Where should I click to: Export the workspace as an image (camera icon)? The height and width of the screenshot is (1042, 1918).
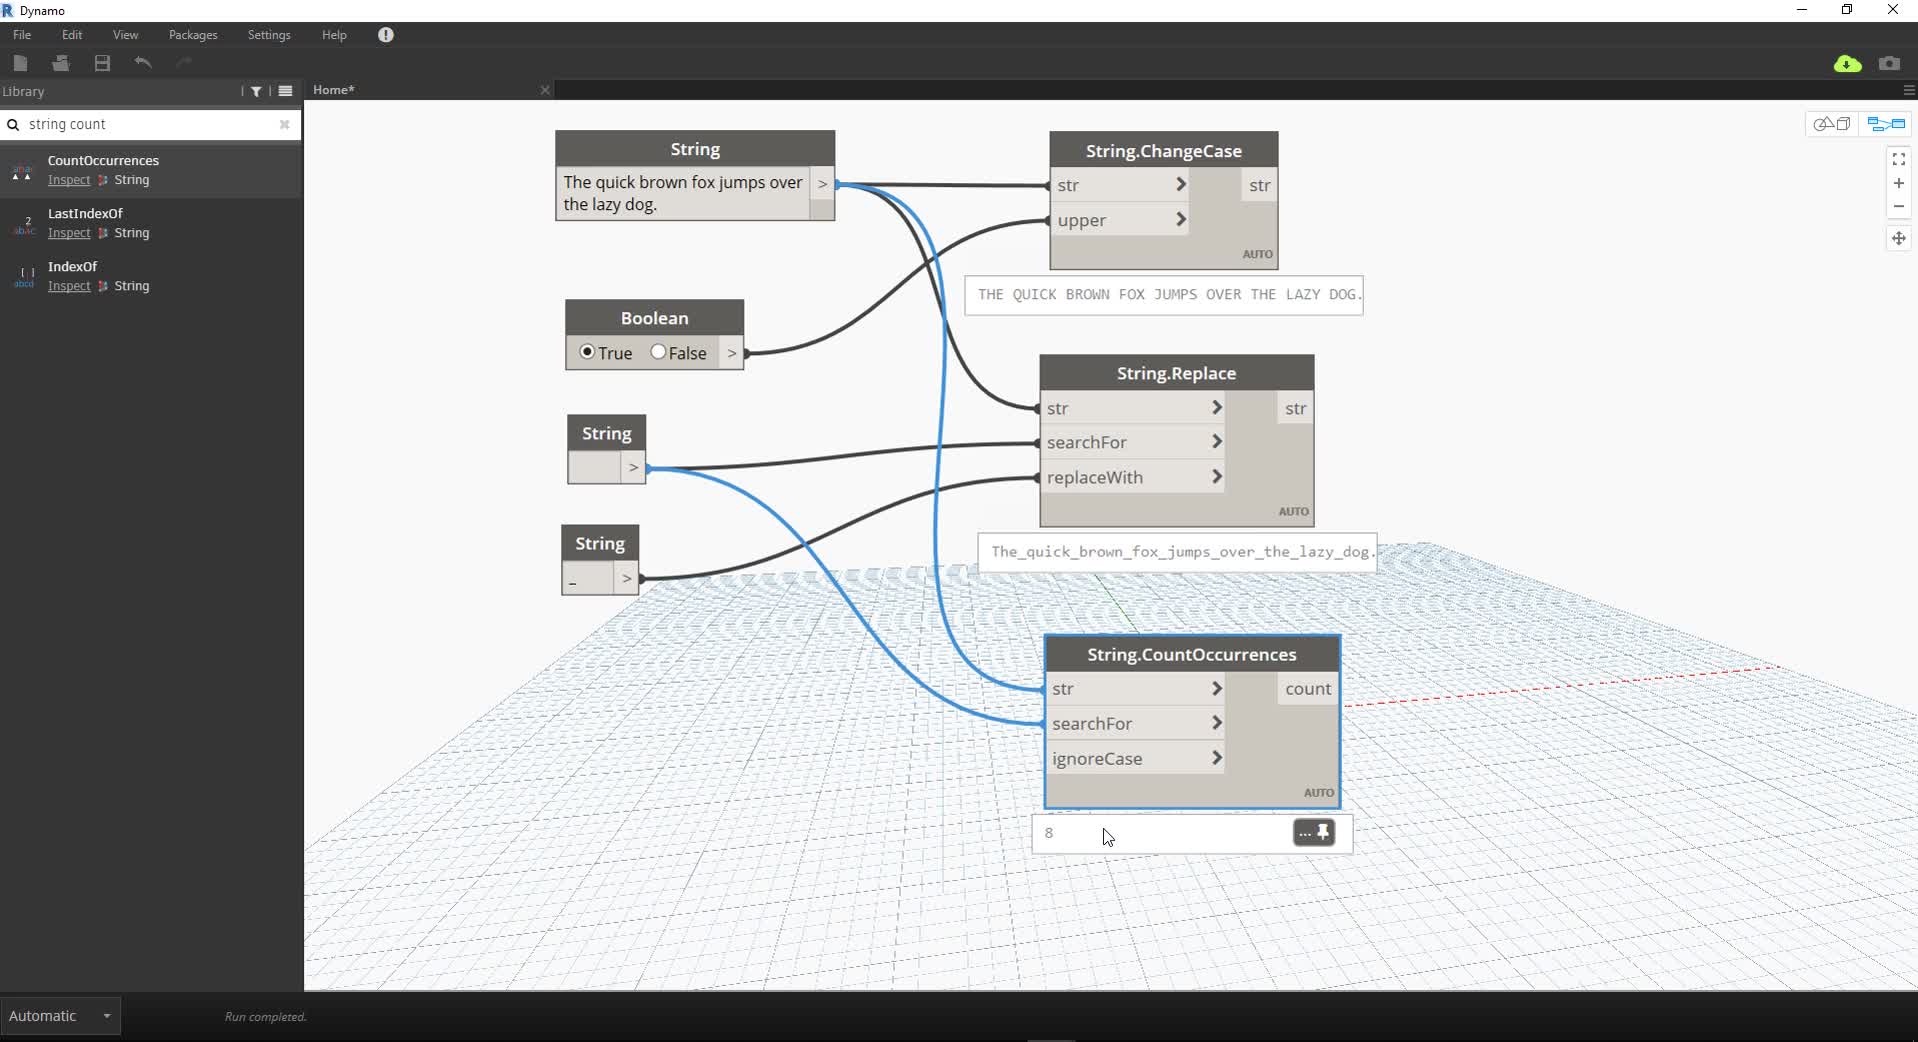click(1890, 63)
